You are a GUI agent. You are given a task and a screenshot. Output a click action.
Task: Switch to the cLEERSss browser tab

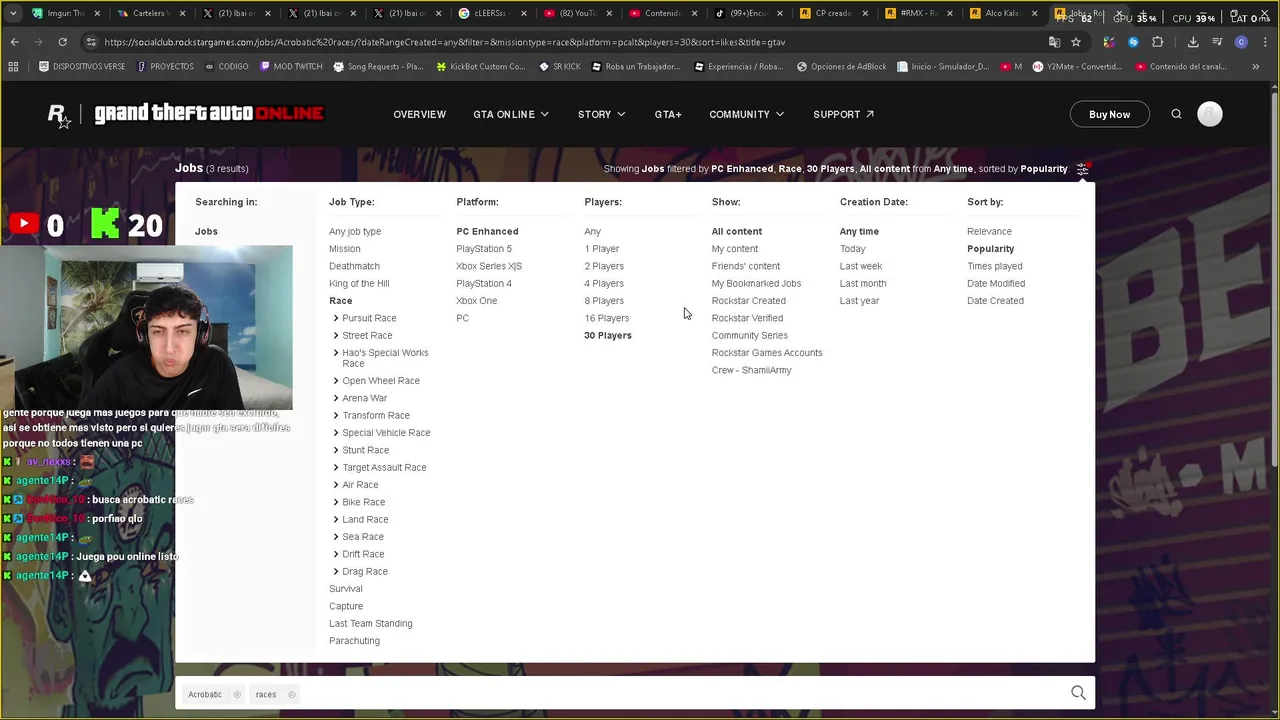click(491, 14)
